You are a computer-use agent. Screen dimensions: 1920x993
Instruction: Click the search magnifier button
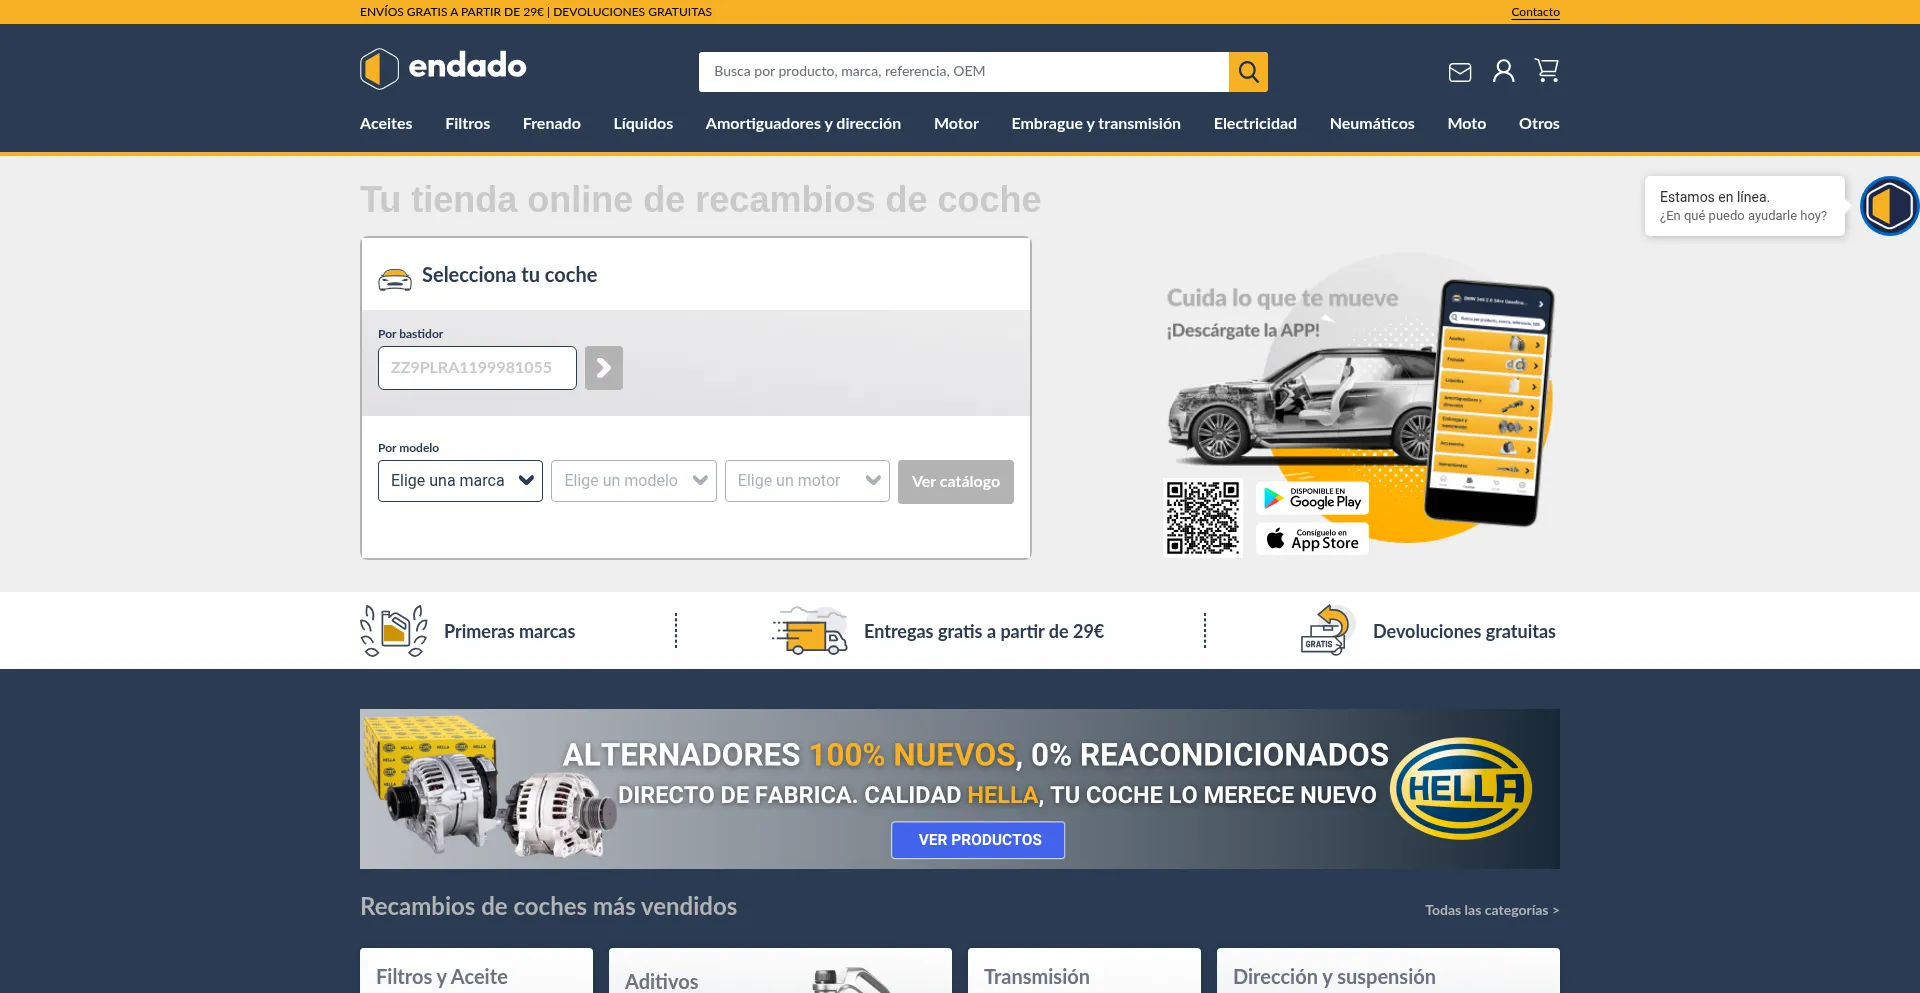(1248, 72)
